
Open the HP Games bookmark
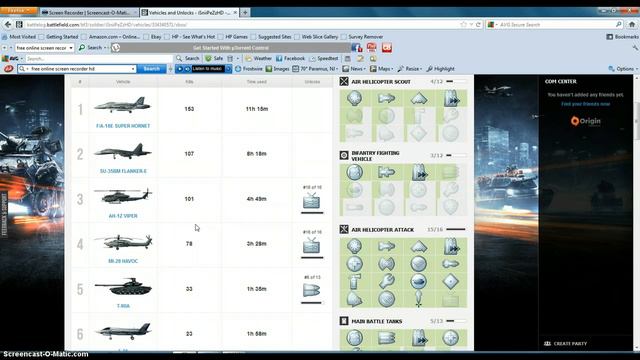click(232, 37)
